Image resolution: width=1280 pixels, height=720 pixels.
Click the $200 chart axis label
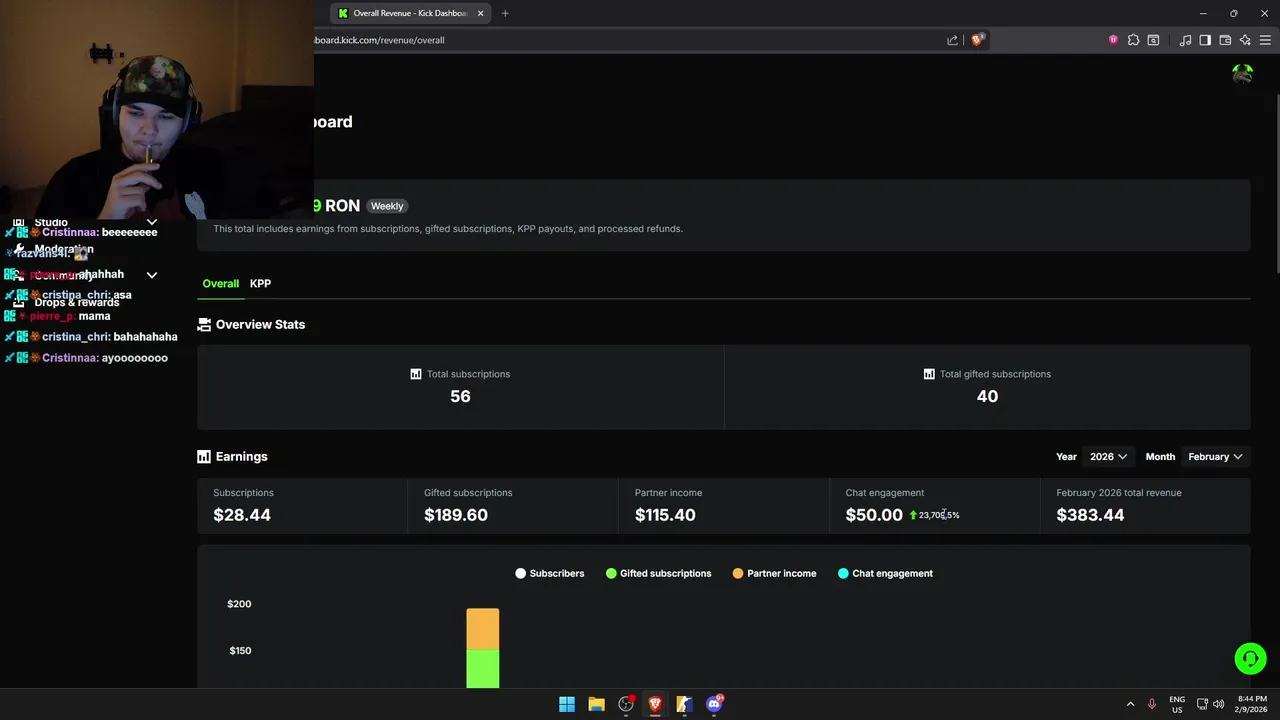pos(239,604)
